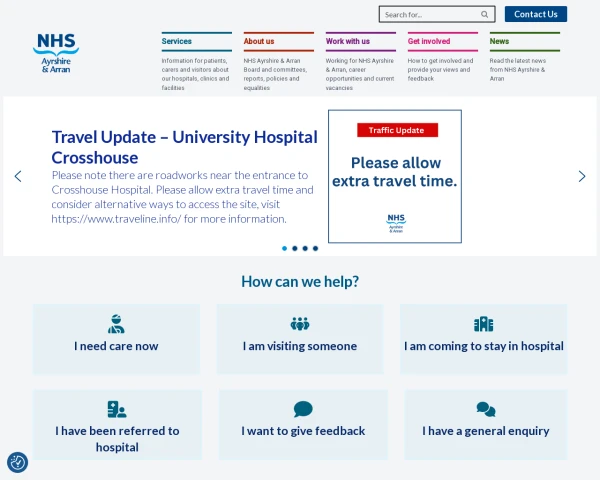This screenshot has height=480, width=600.
Task: Click the hospital building icon
Action: (x=484, y=324)
